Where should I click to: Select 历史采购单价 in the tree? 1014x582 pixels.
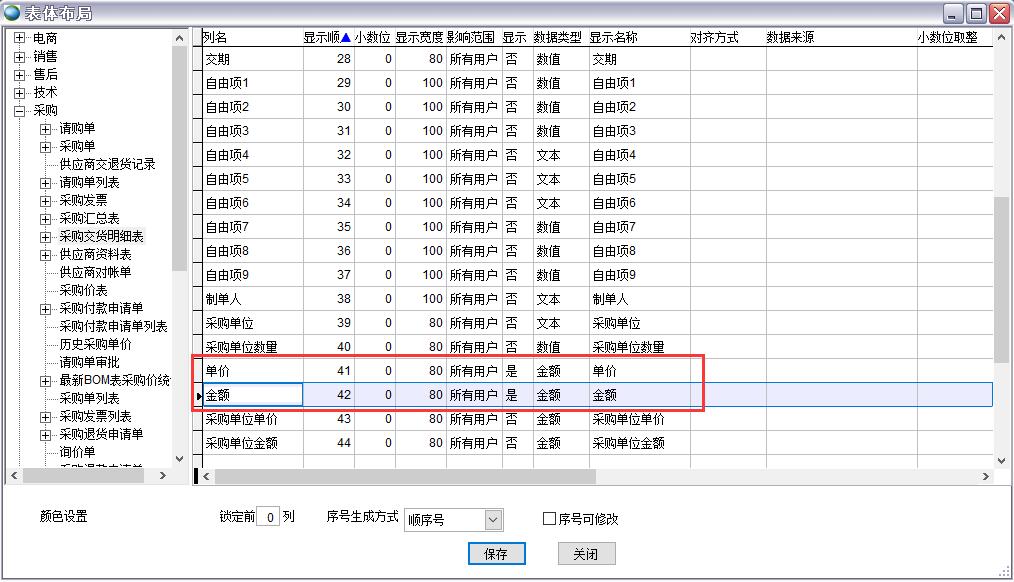[x=95, y=344]
